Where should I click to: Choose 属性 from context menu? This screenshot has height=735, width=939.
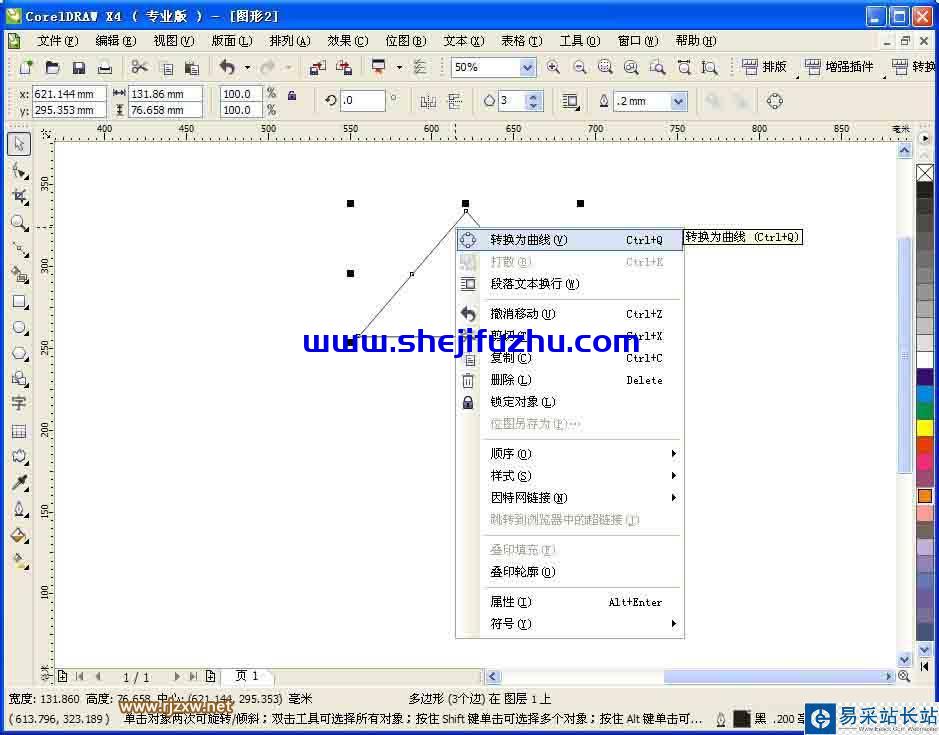pos(569,602)
